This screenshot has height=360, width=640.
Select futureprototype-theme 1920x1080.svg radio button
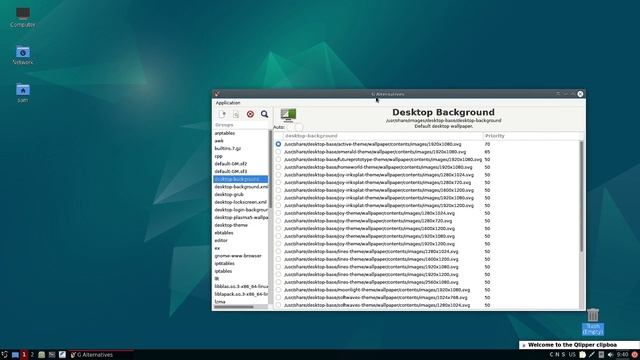pyautogui.click(x=278, y=160)
